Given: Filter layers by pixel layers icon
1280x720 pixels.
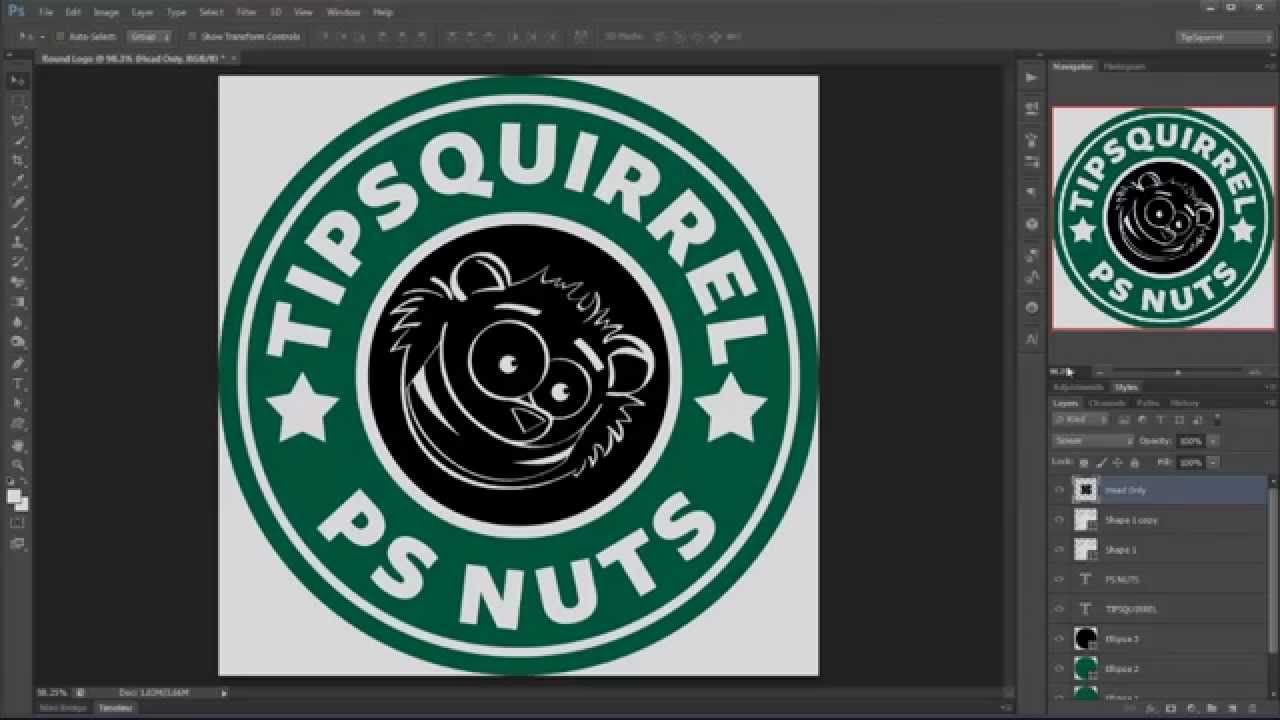Looking at the screenshot, I should click(x=1124, y=420).
